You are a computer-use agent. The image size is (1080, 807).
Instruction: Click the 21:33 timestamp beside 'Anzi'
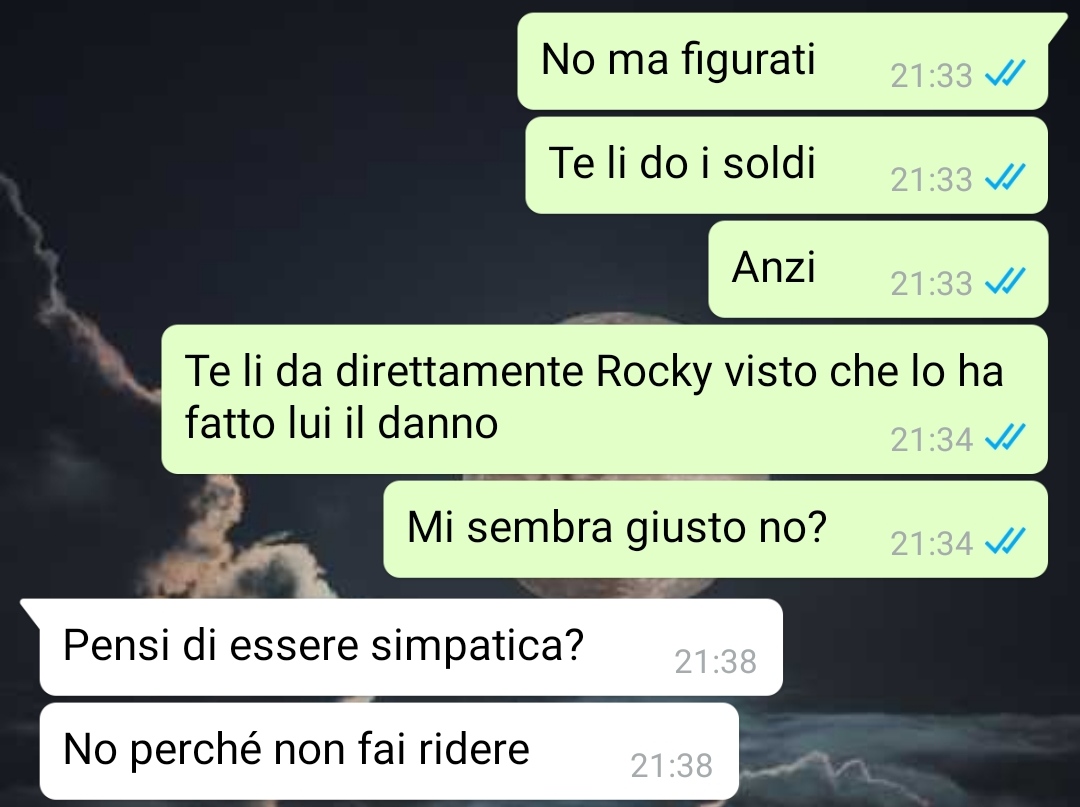pos(931,284)
